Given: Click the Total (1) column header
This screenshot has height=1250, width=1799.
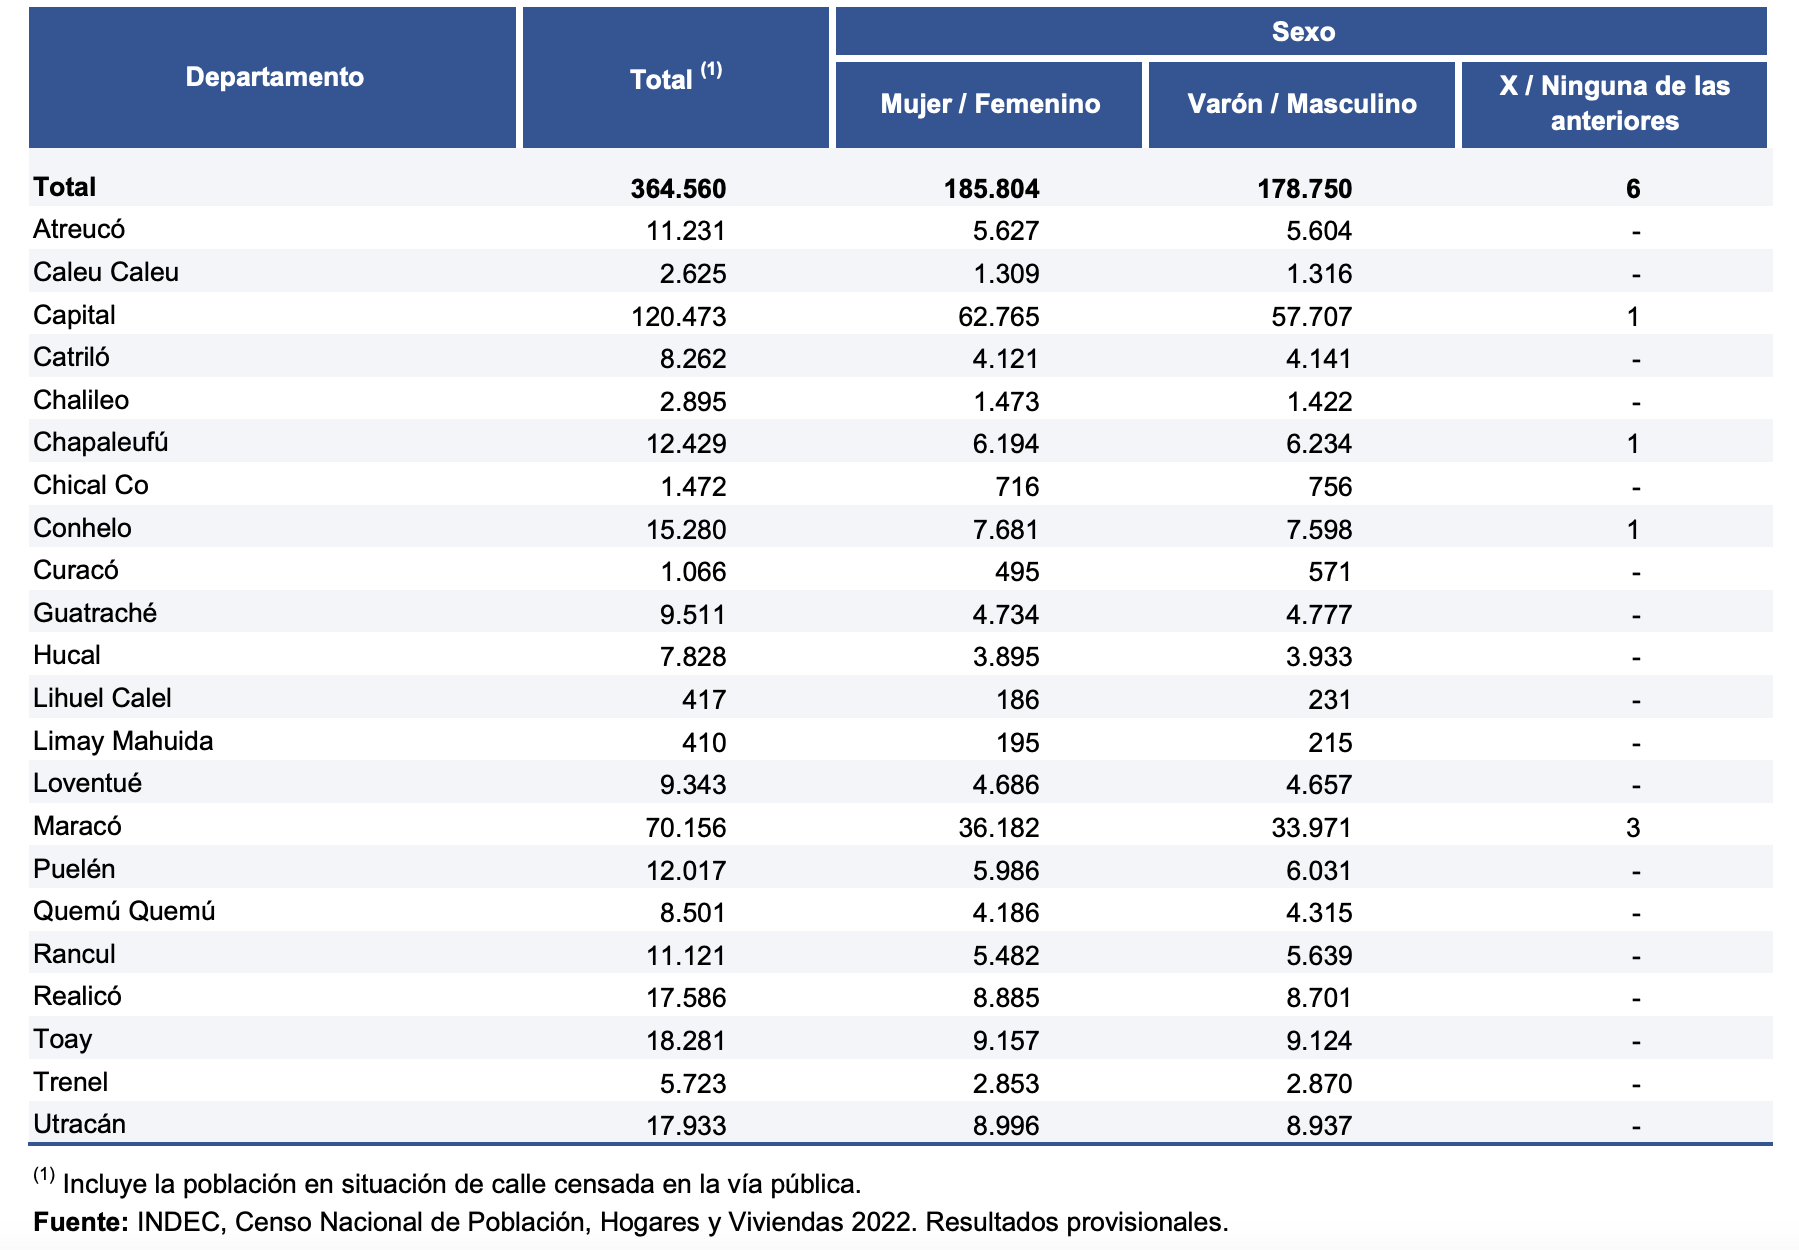Looking at the screenshot, I should [x=676, y=77].
